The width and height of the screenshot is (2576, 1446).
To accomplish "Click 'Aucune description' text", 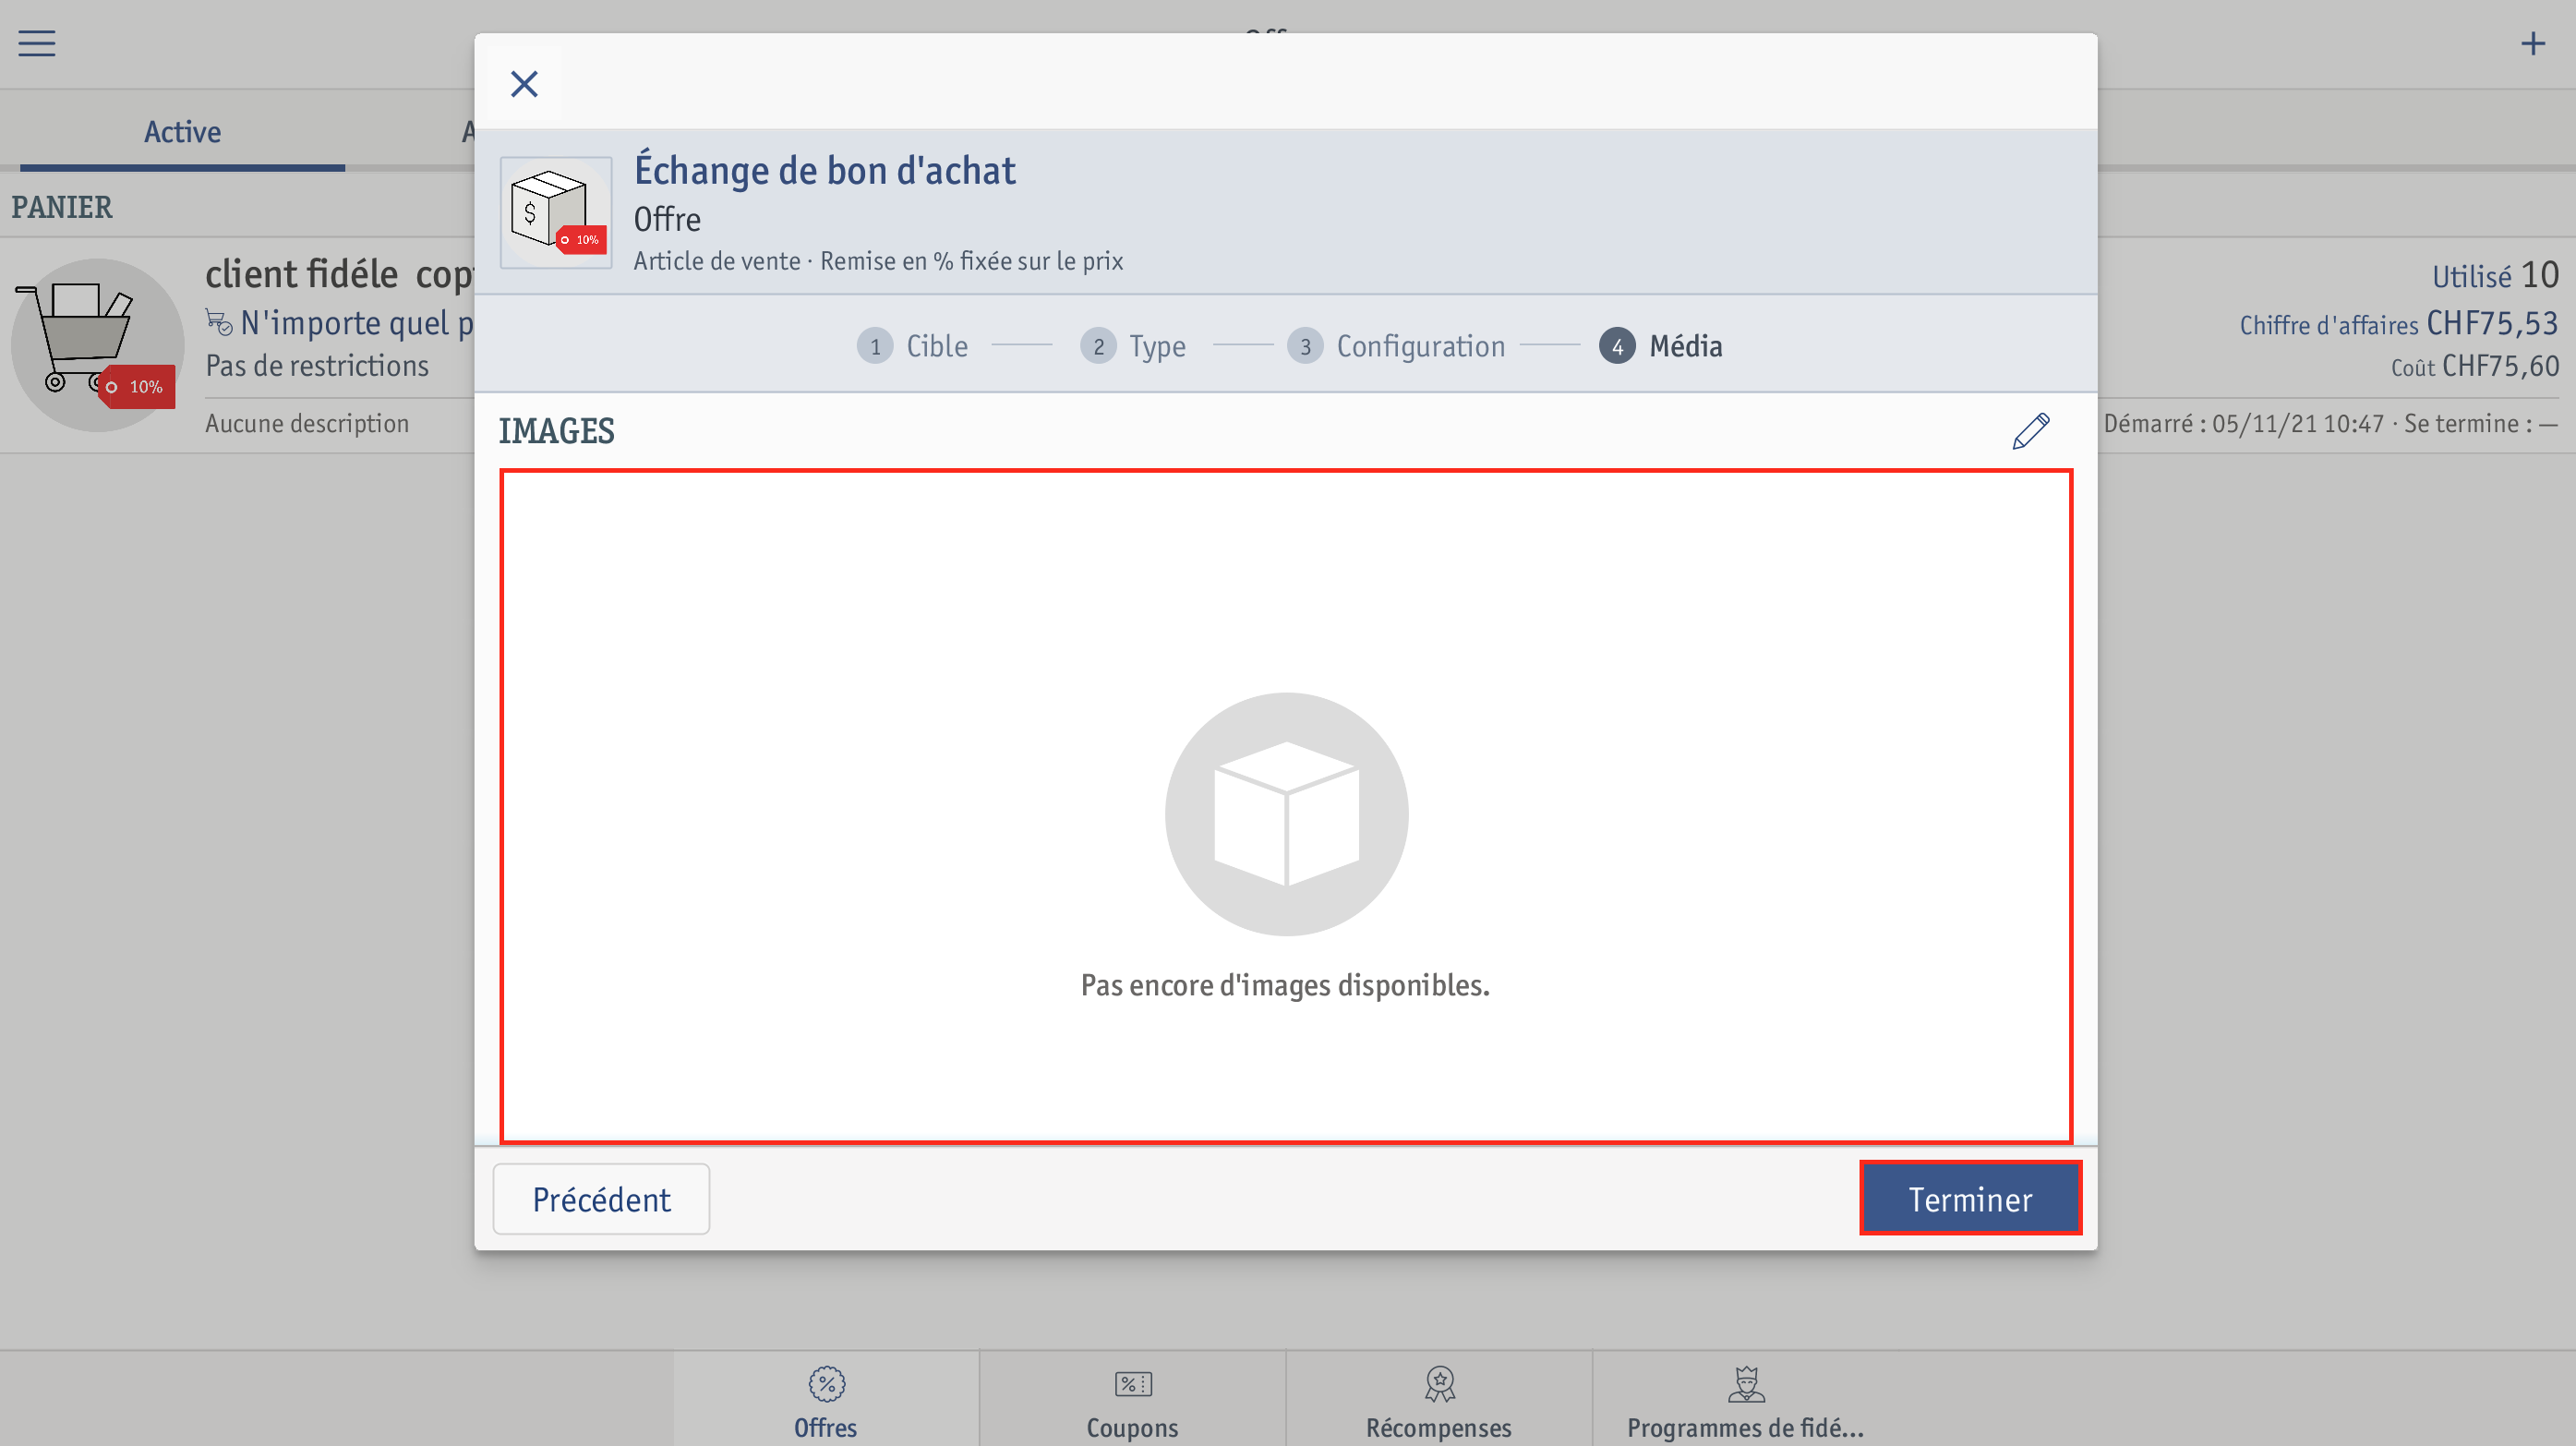I will click(x=307, y=423).
